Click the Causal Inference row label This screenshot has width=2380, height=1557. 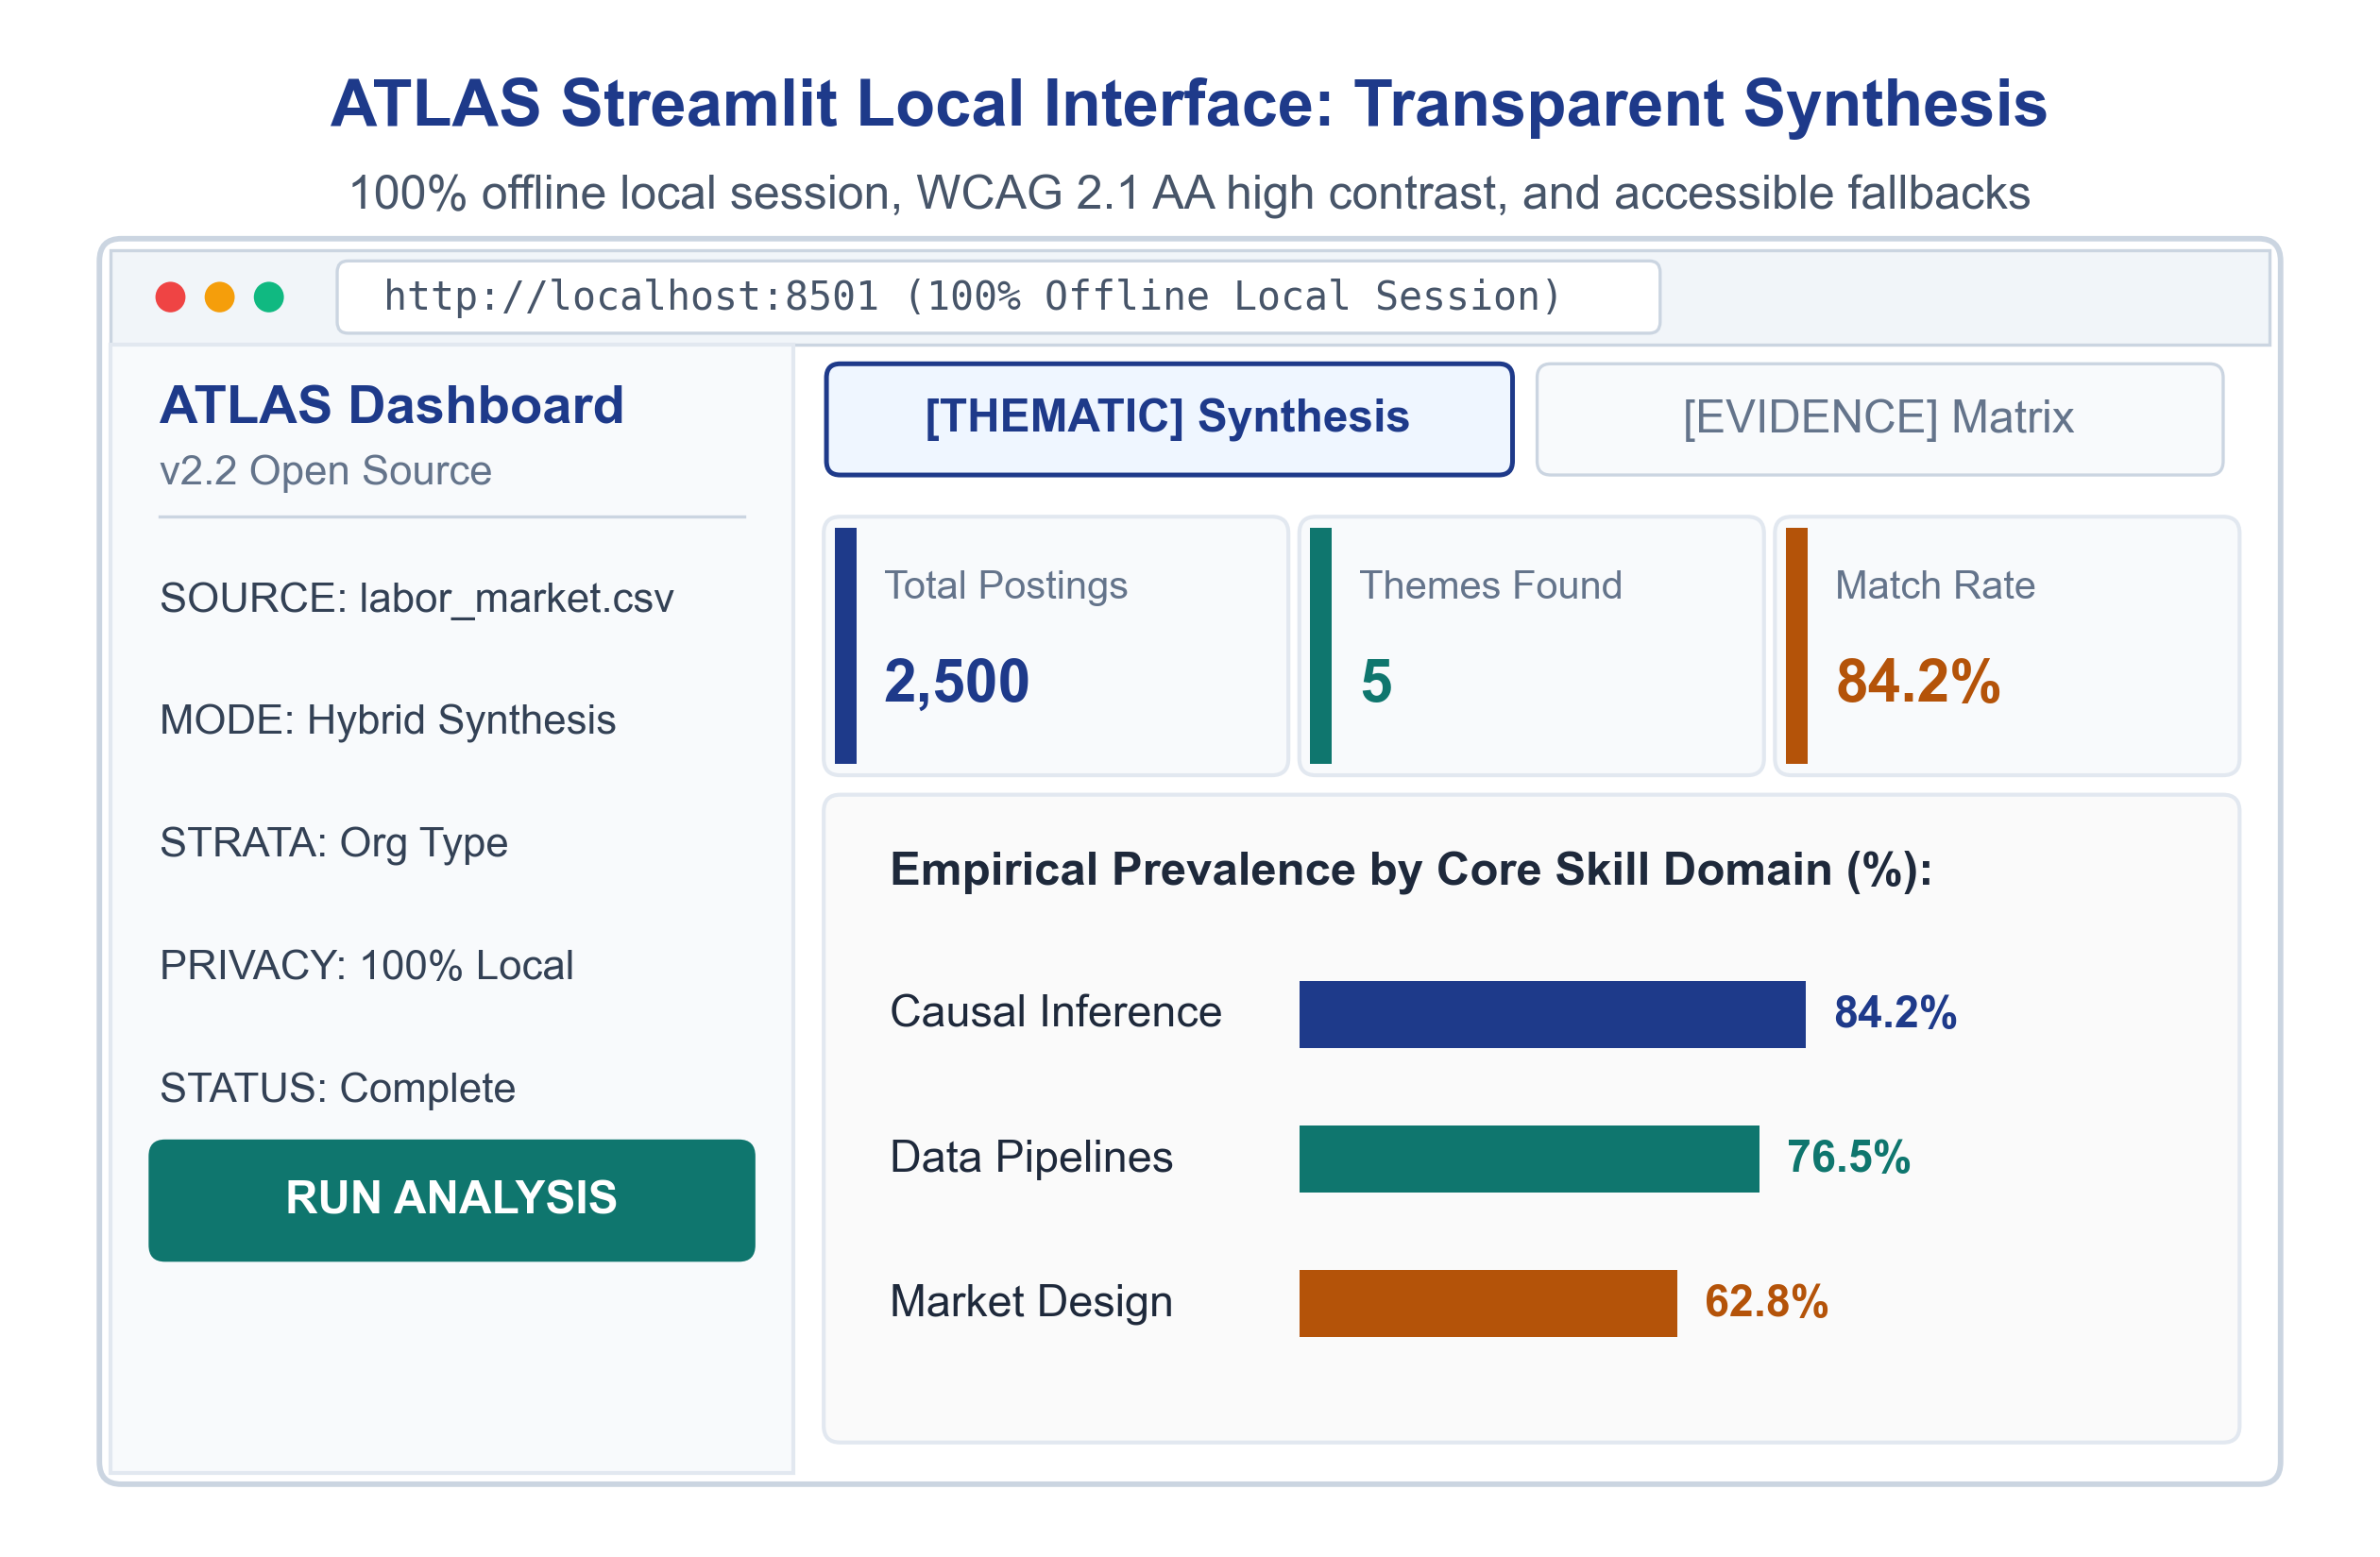[x=1056, y=1012]
